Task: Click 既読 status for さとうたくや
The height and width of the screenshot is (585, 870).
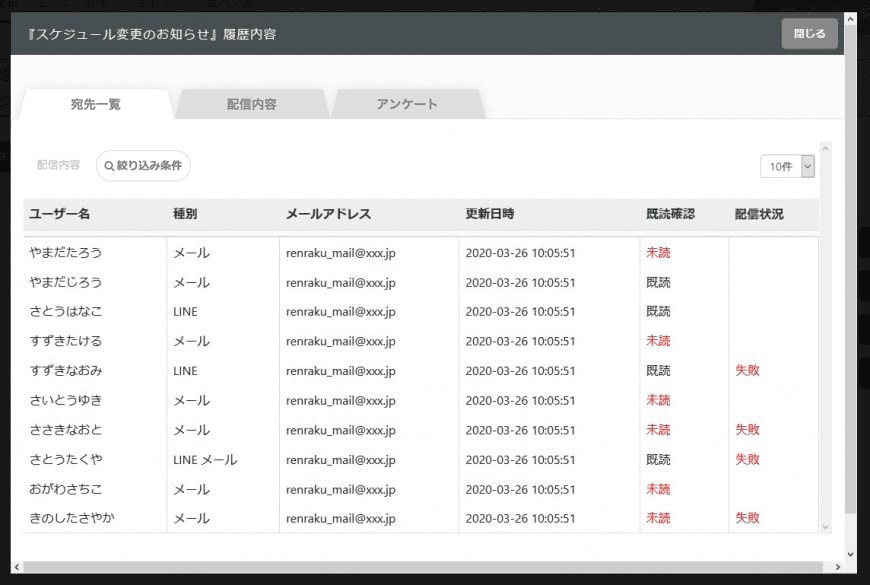Action: pos(658,460)
